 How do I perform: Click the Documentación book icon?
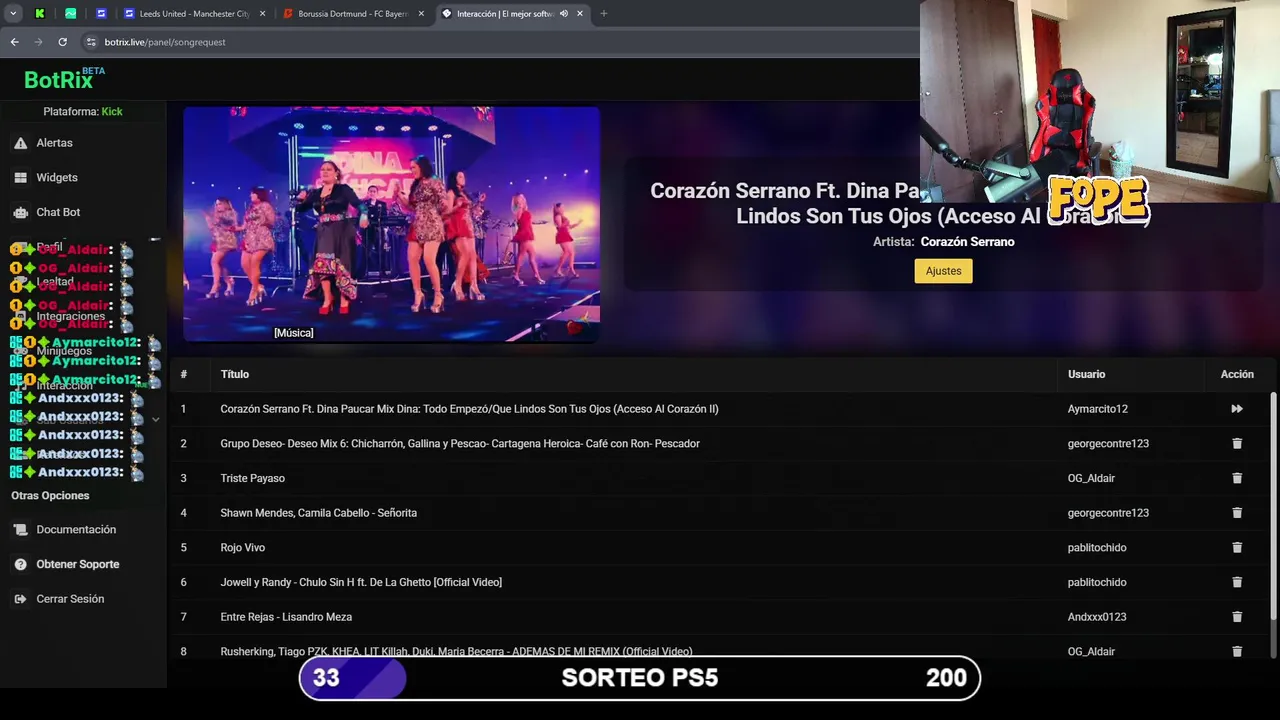[20, 530]
